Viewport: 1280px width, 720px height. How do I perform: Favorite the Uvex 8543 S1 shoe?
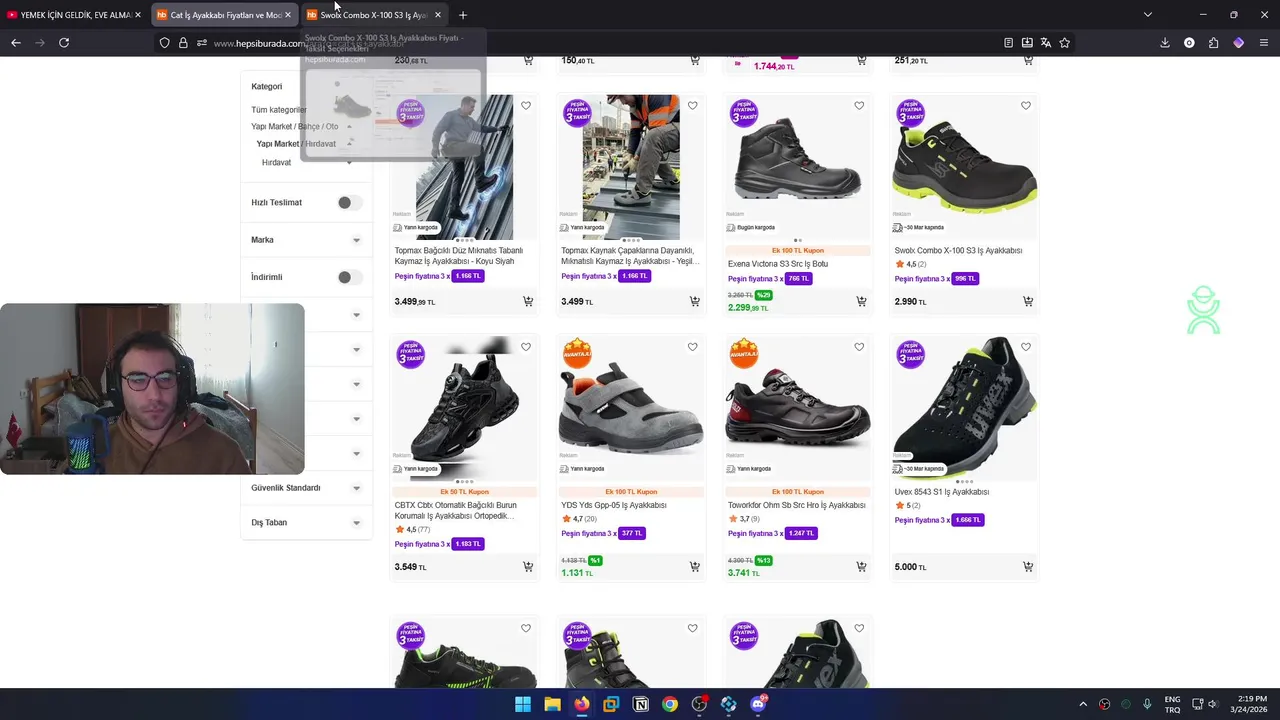1026,347
